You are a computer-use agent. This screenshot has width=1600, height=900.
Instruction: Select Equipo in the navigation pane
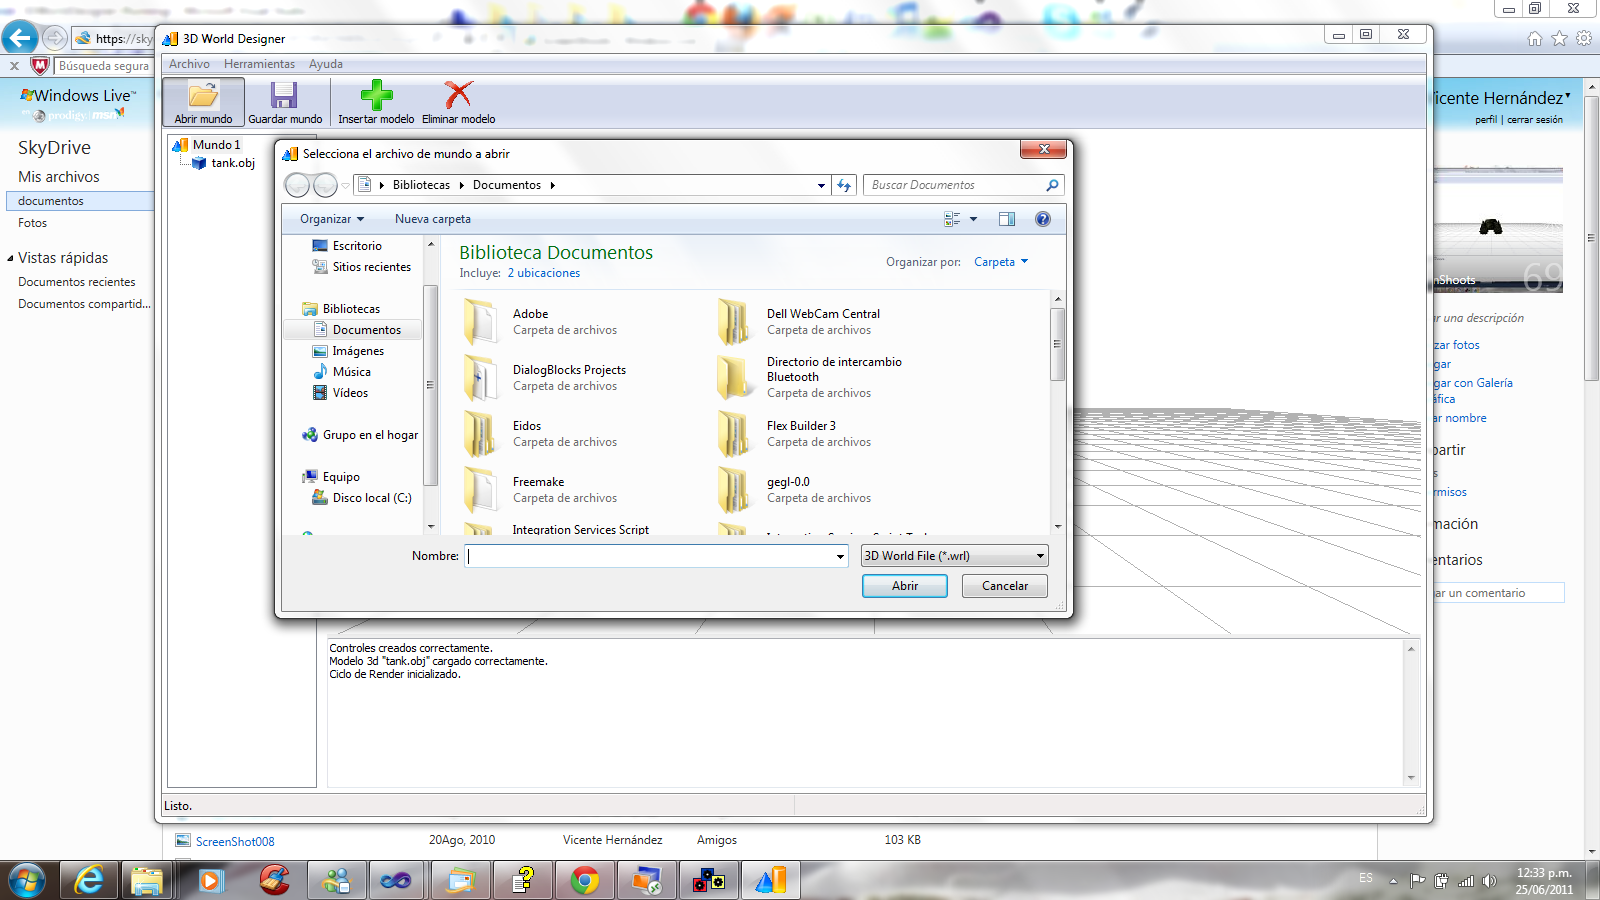341,477
